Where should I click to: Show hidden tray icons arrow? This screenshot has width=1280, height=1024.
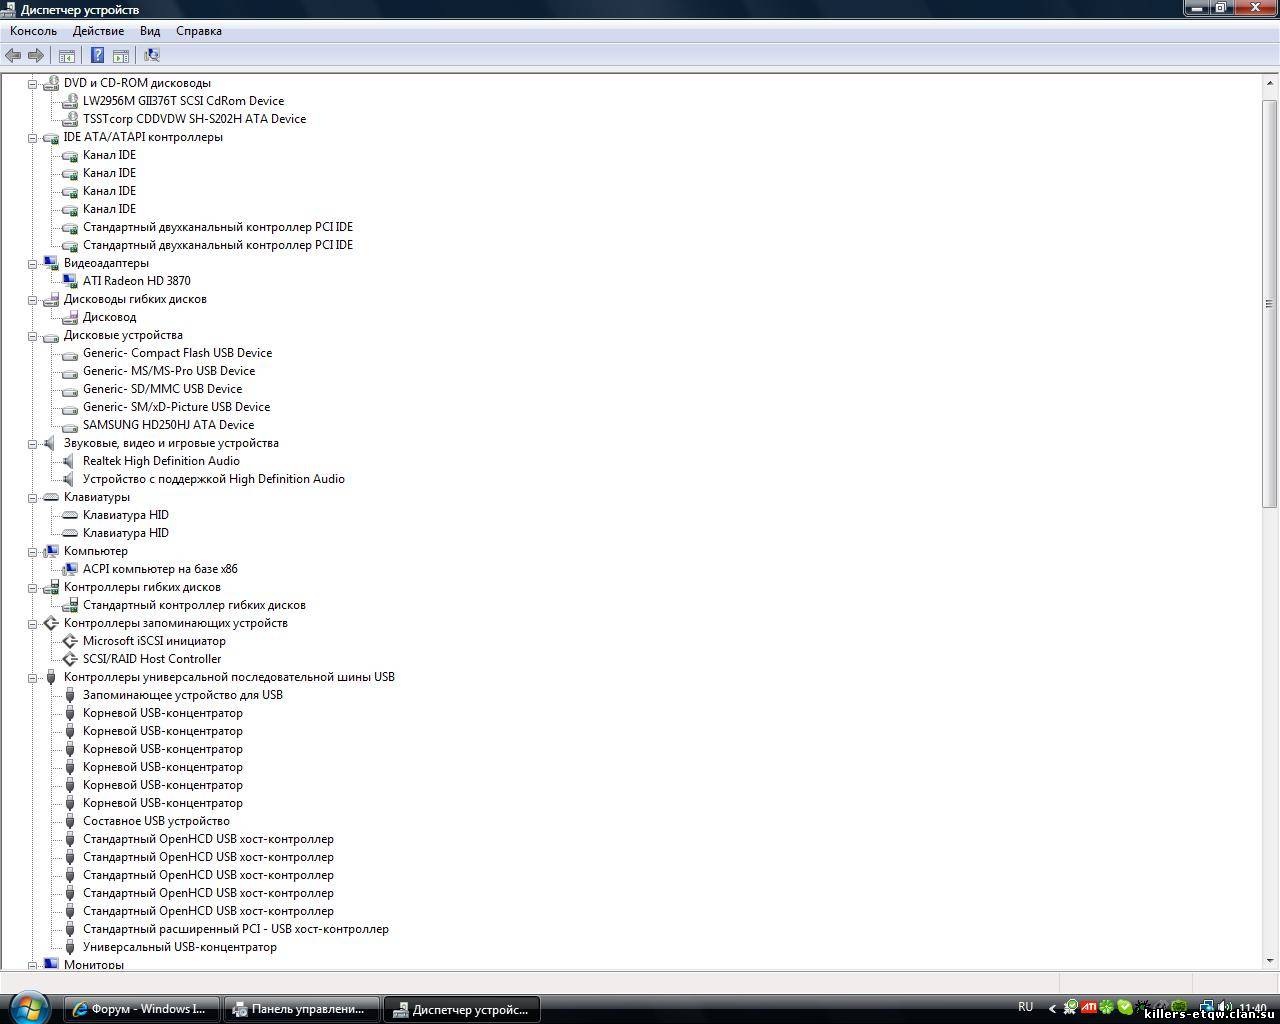point(1052,1008)
